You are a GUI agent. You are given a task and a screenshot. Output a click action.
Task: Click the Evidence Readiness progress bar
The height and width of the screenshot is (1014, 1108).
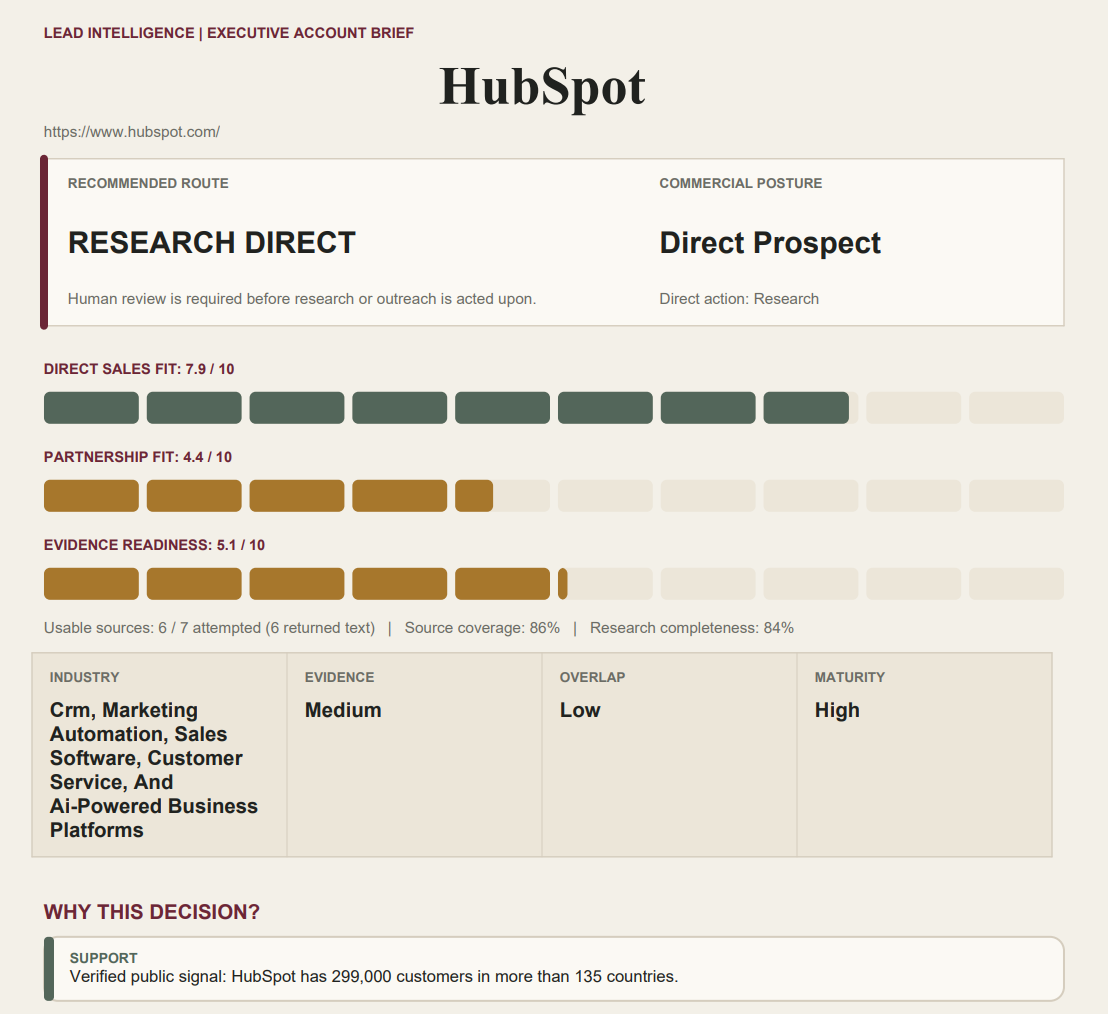coord(554,584)
